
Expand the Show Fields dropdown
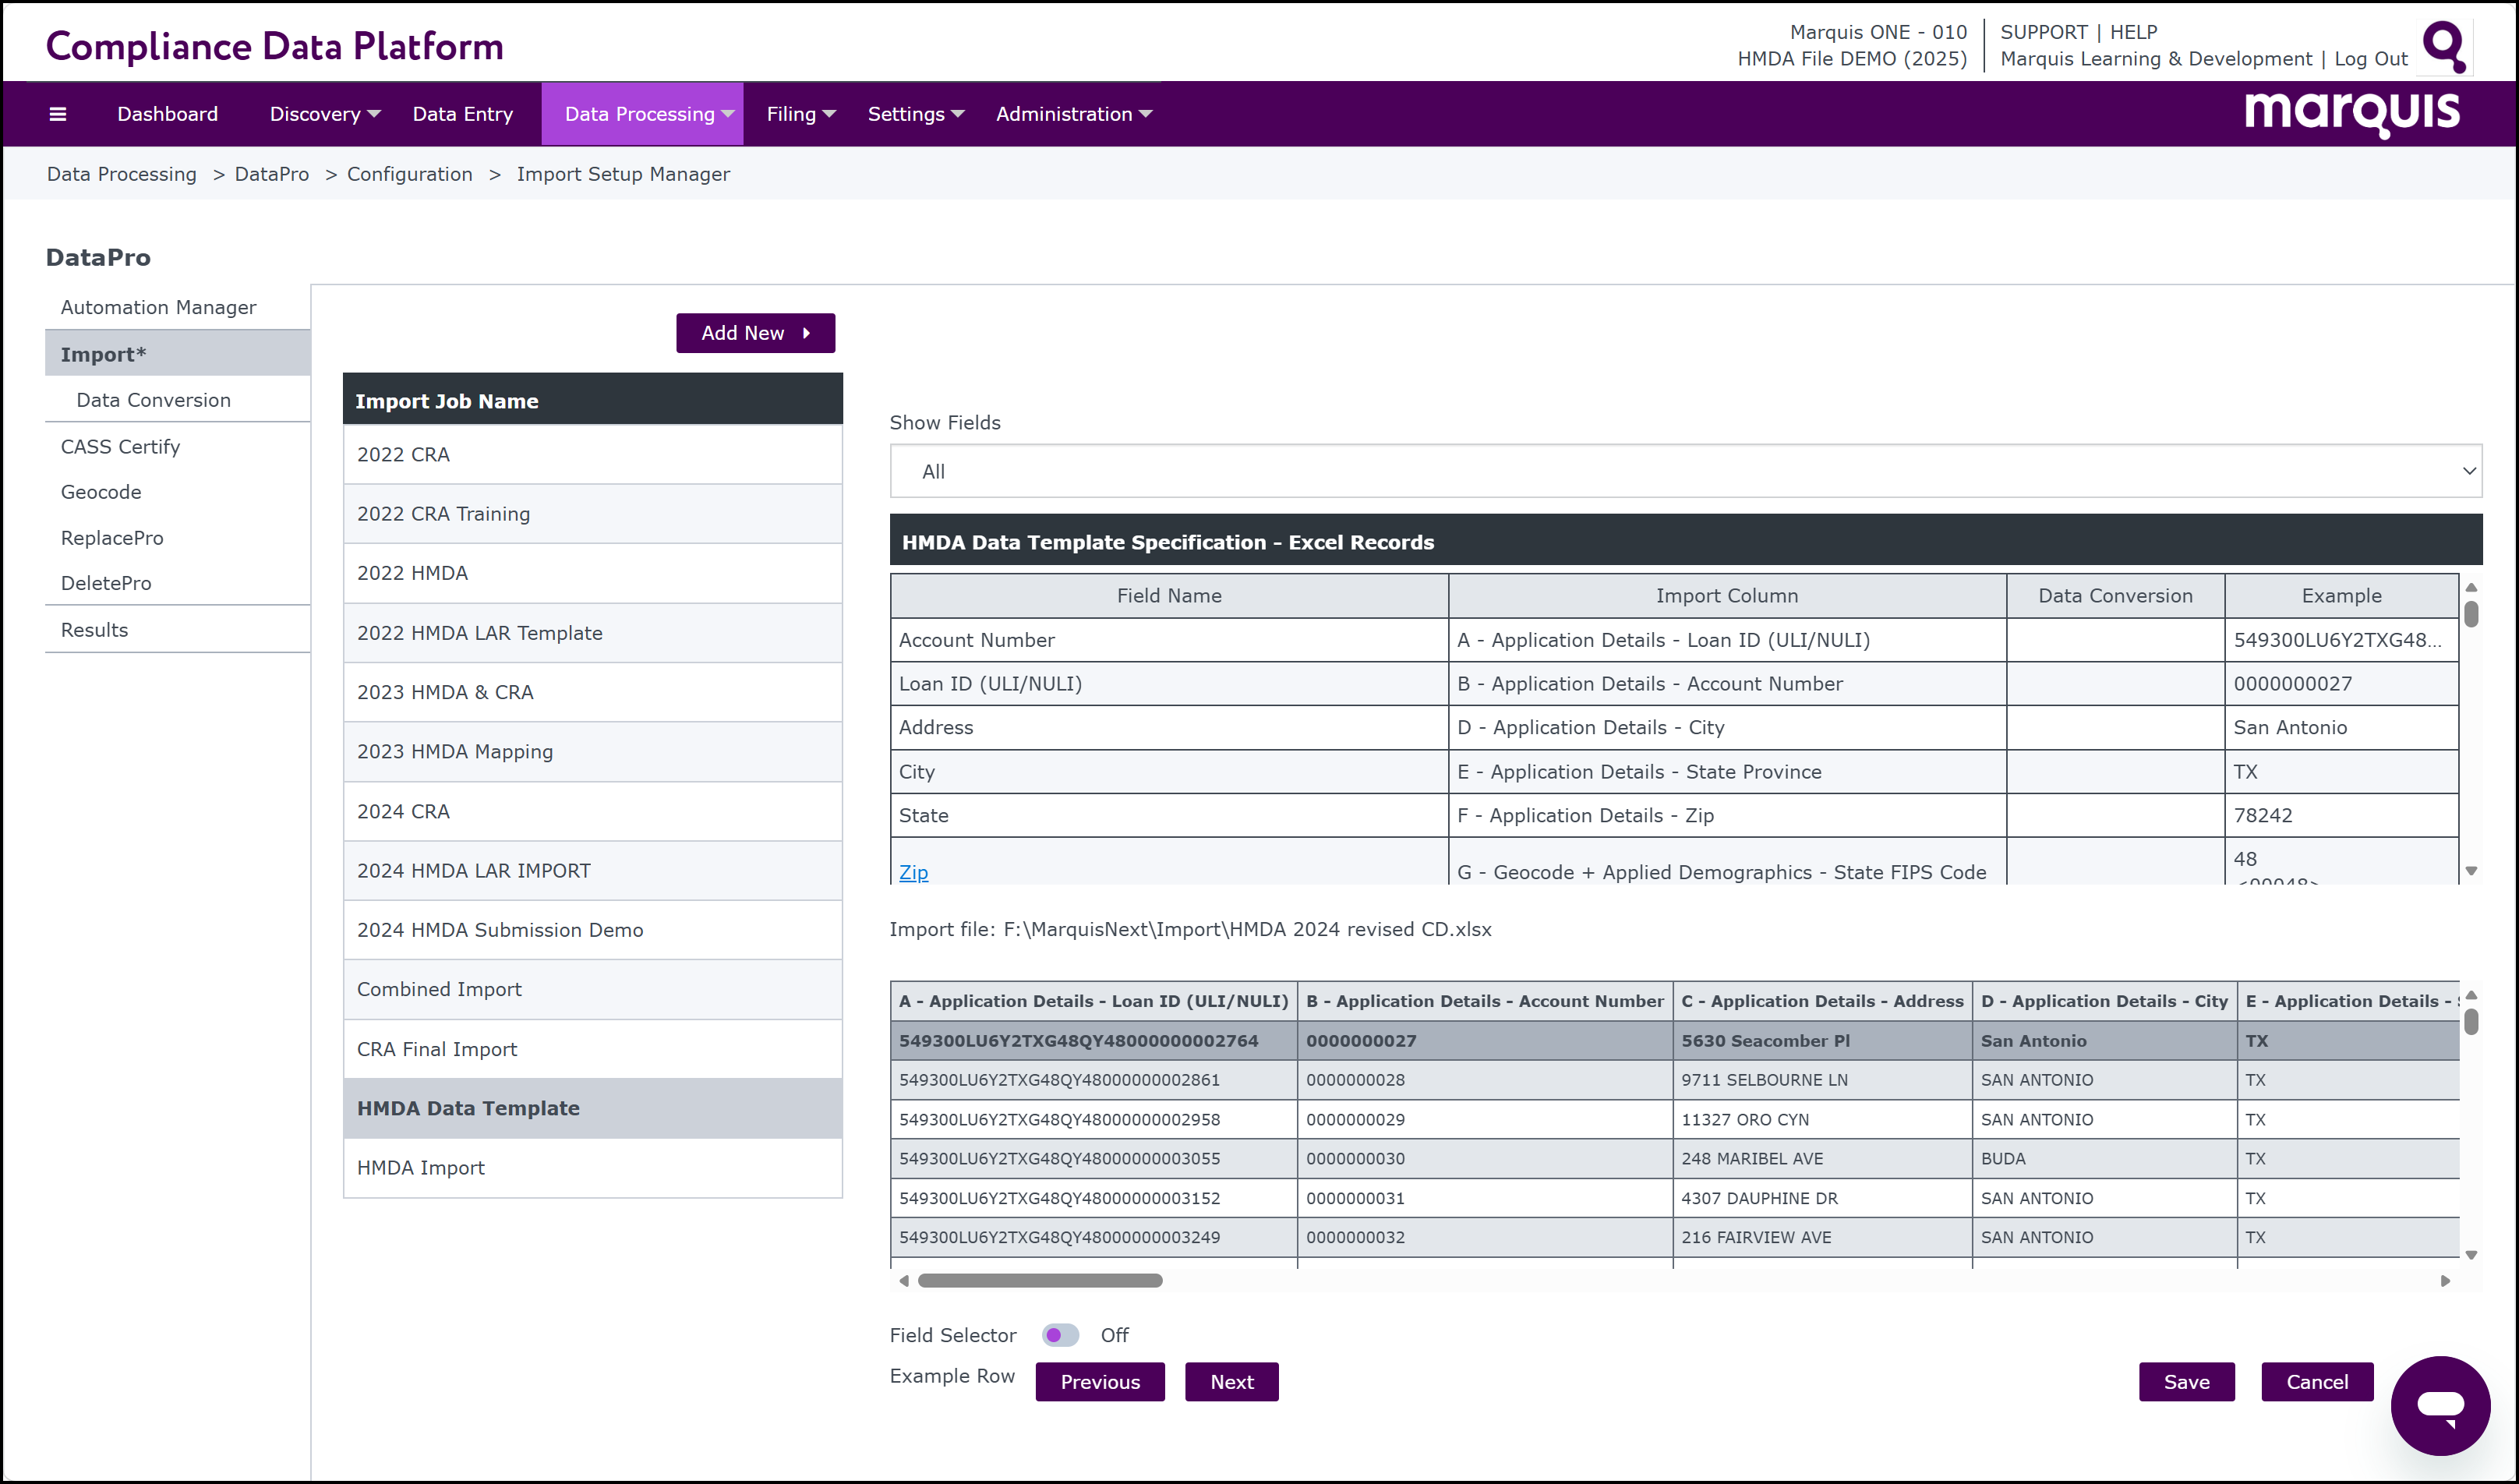tap(1685, 471)
